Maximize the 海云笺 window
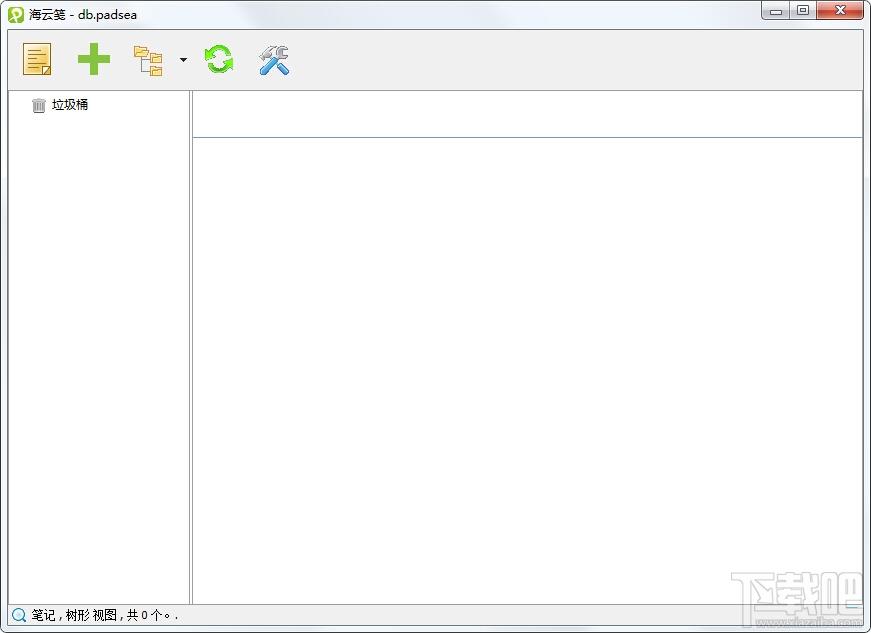The image size is (871, 633). (x=803, y=11)
